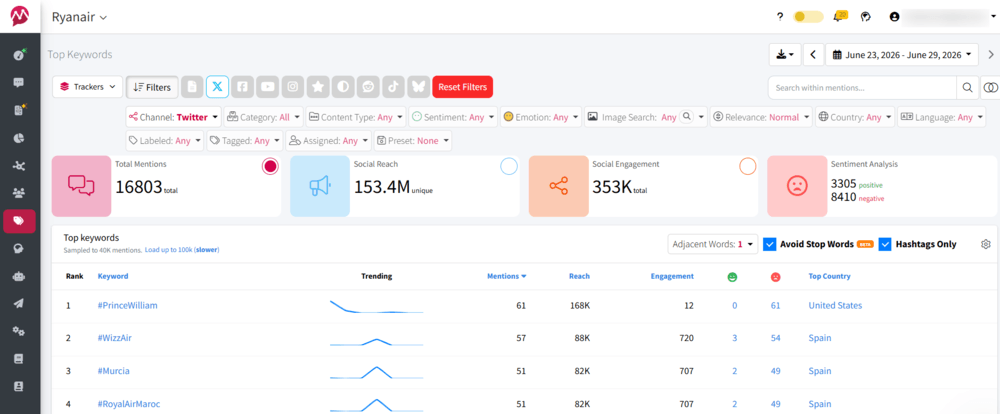Open the people group sidebar icon
The image size is (1000, 414).
point(18,193)
